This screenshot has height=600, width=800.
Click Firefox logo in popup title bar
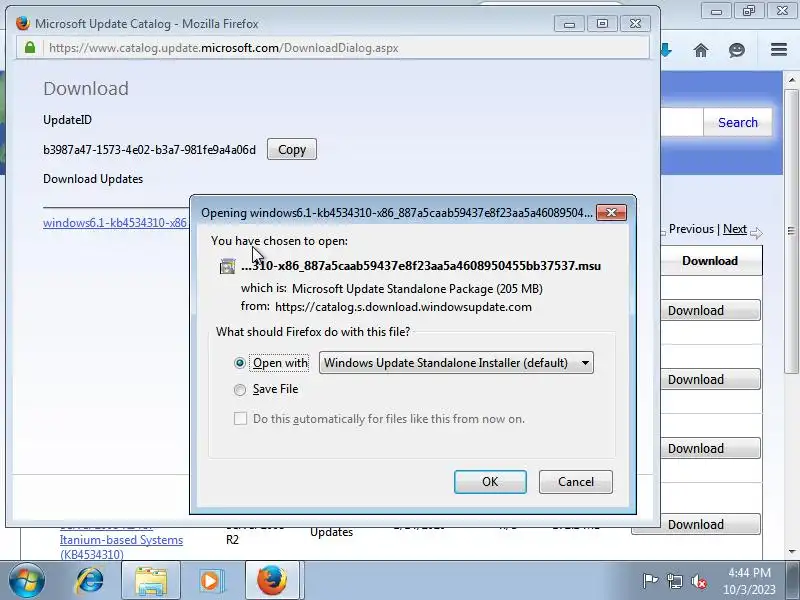tap(22, 23)
